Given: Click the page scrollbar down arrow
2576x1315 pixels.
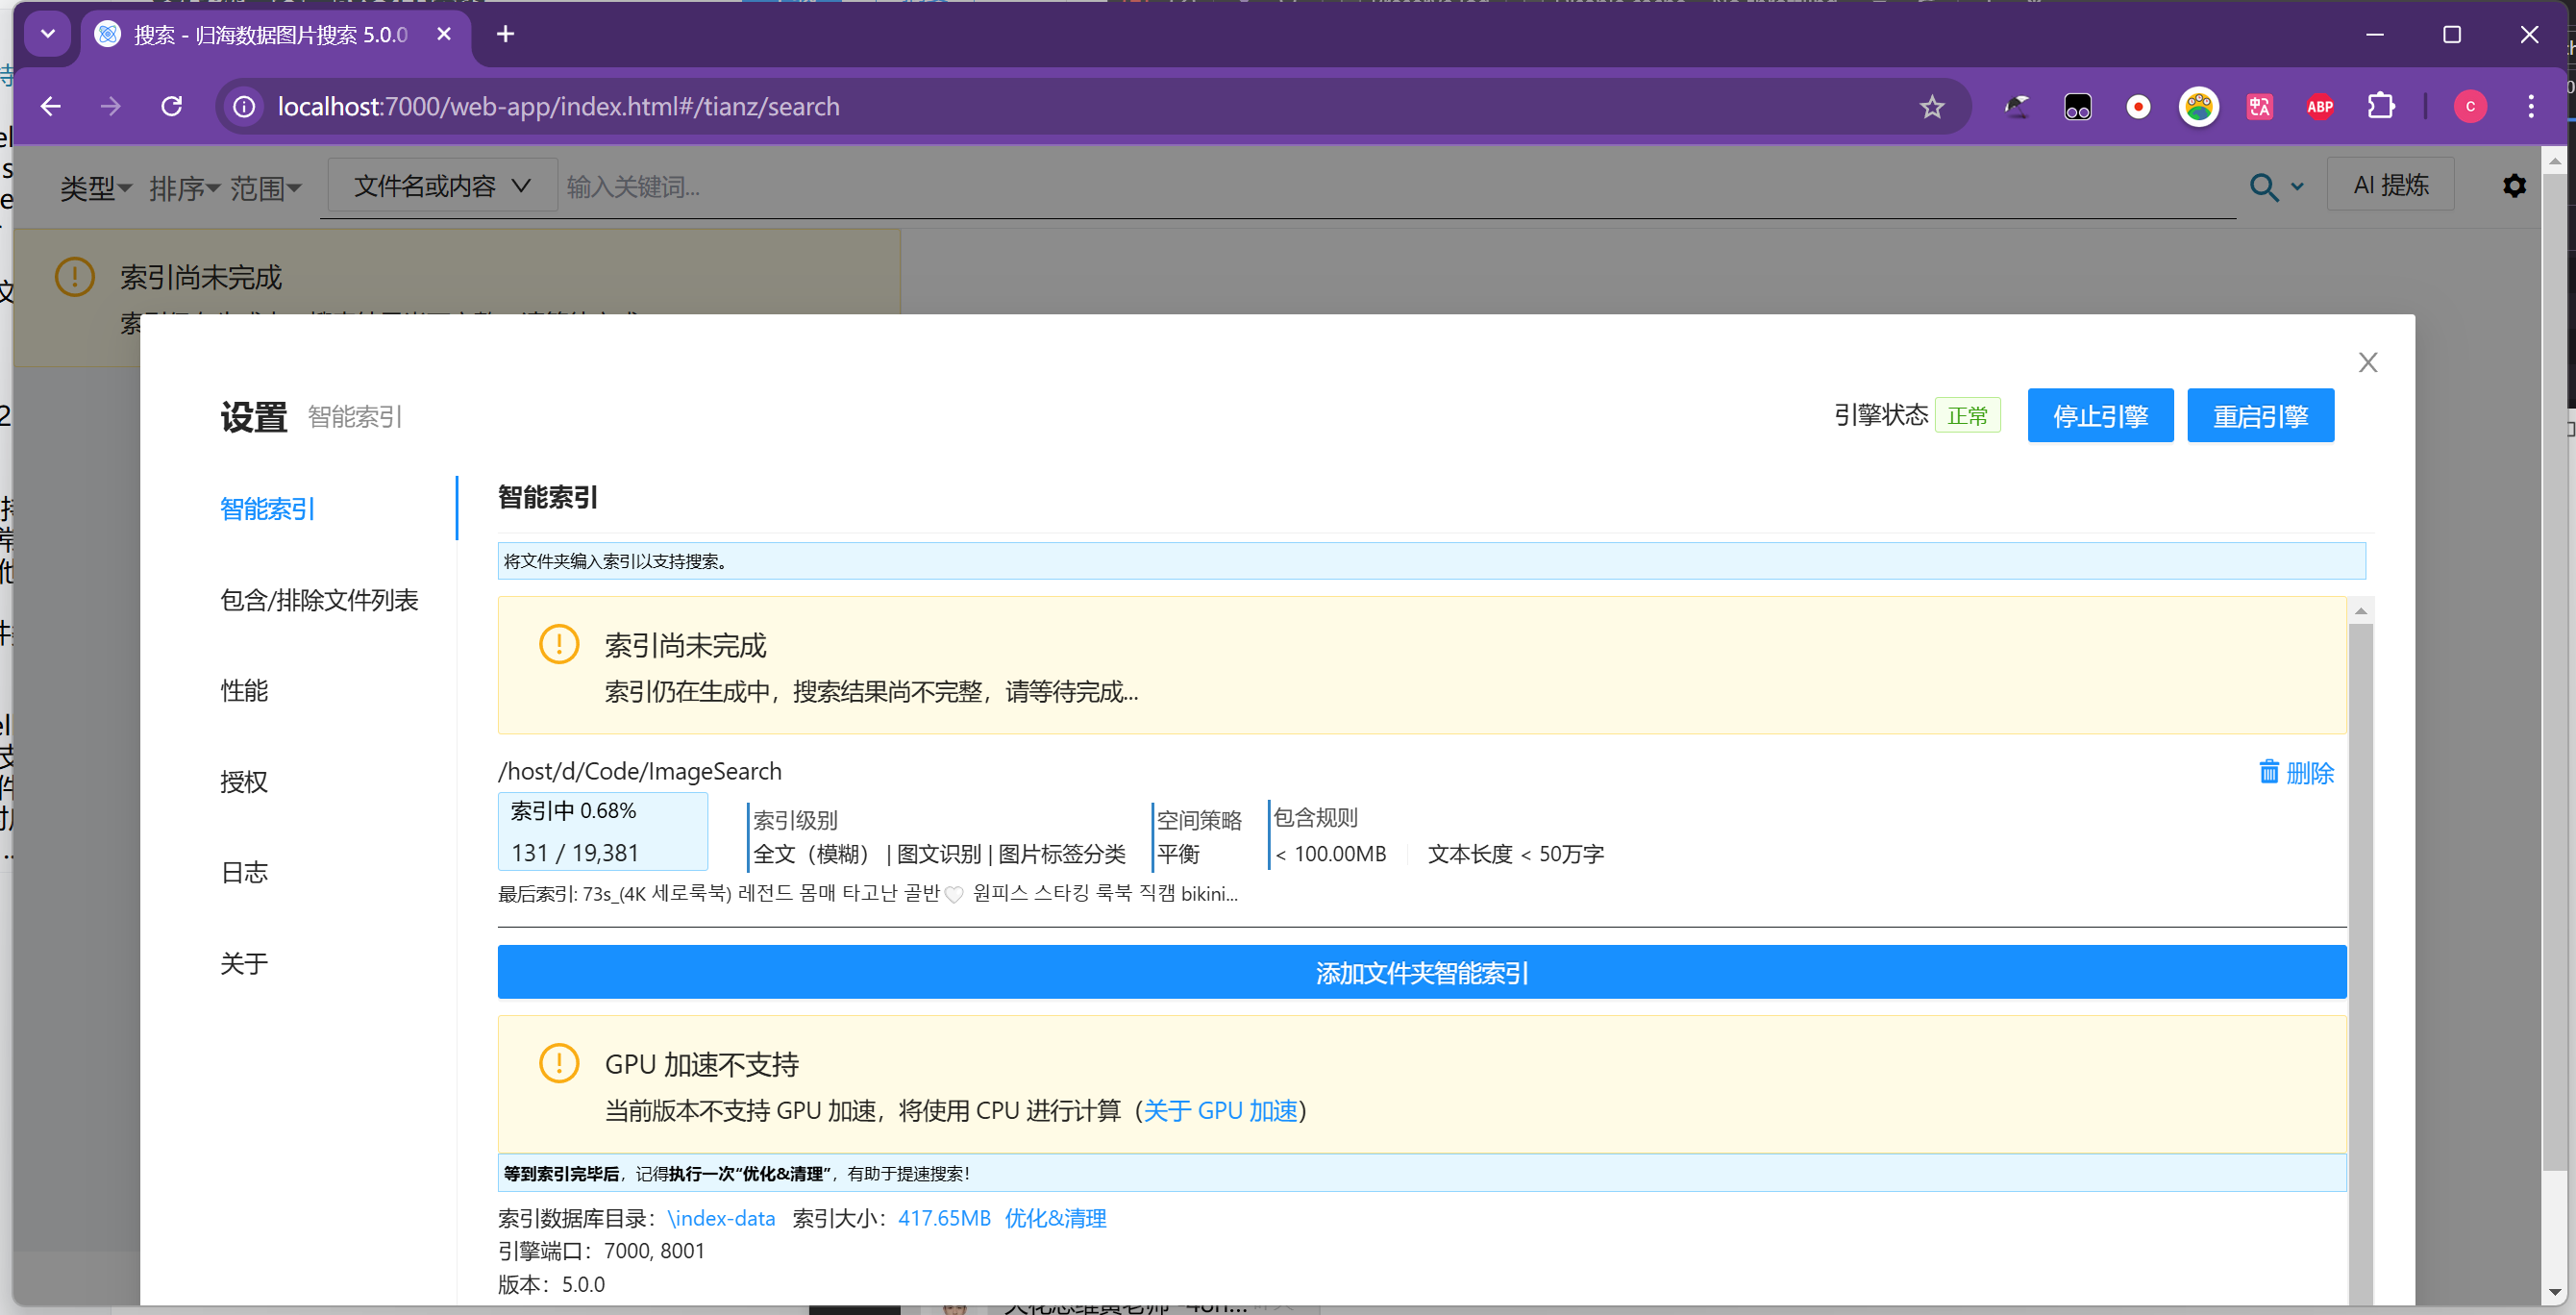Looking at the screenshot, I should [2555, 1292].
